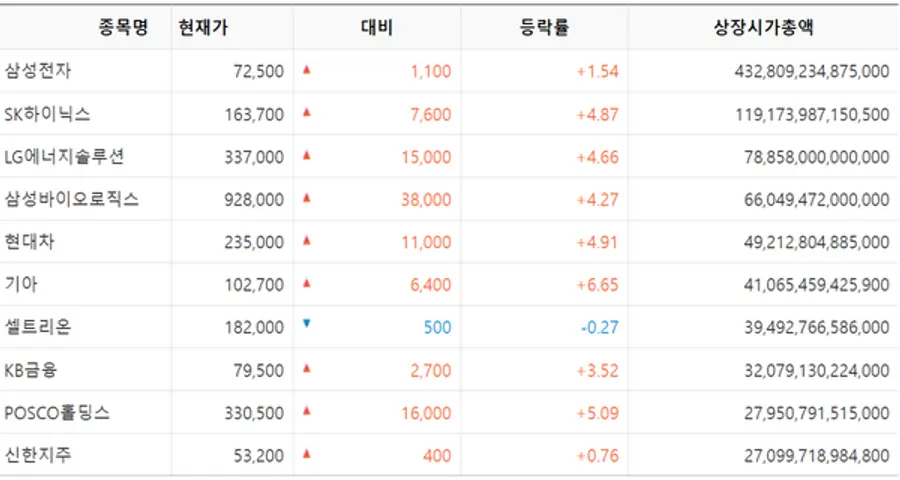This screenshot has height=480, width=900.
Task: Click the change value 2,700
Action: pos(430,370)
